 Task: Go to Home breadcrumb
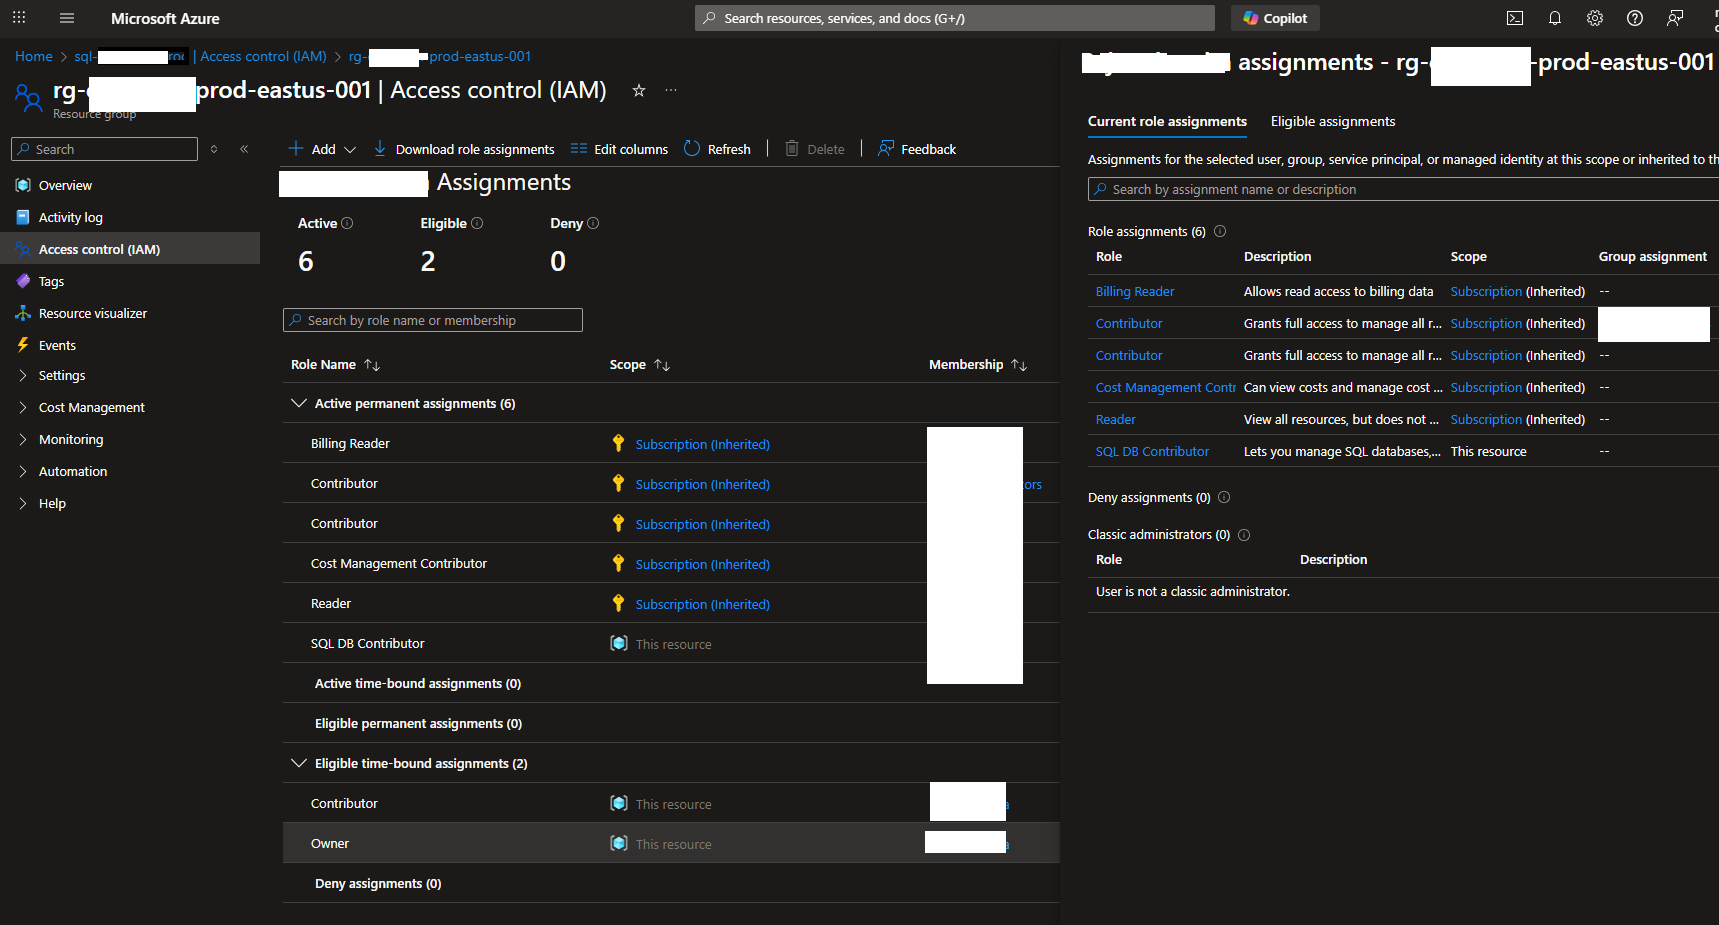(34, 56)
